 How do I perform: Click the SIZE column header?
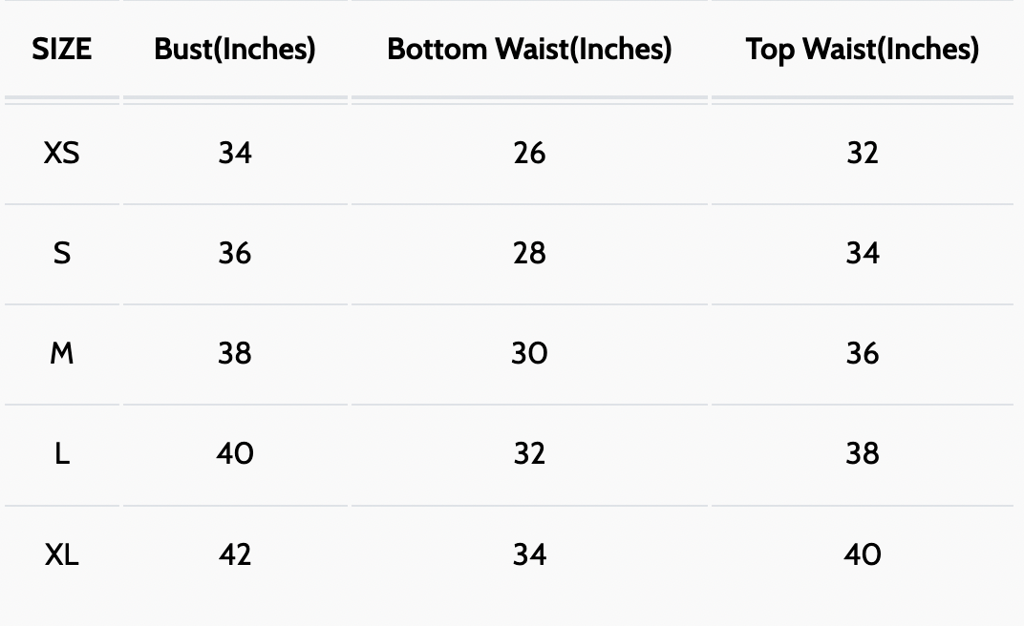coord(61,49)
